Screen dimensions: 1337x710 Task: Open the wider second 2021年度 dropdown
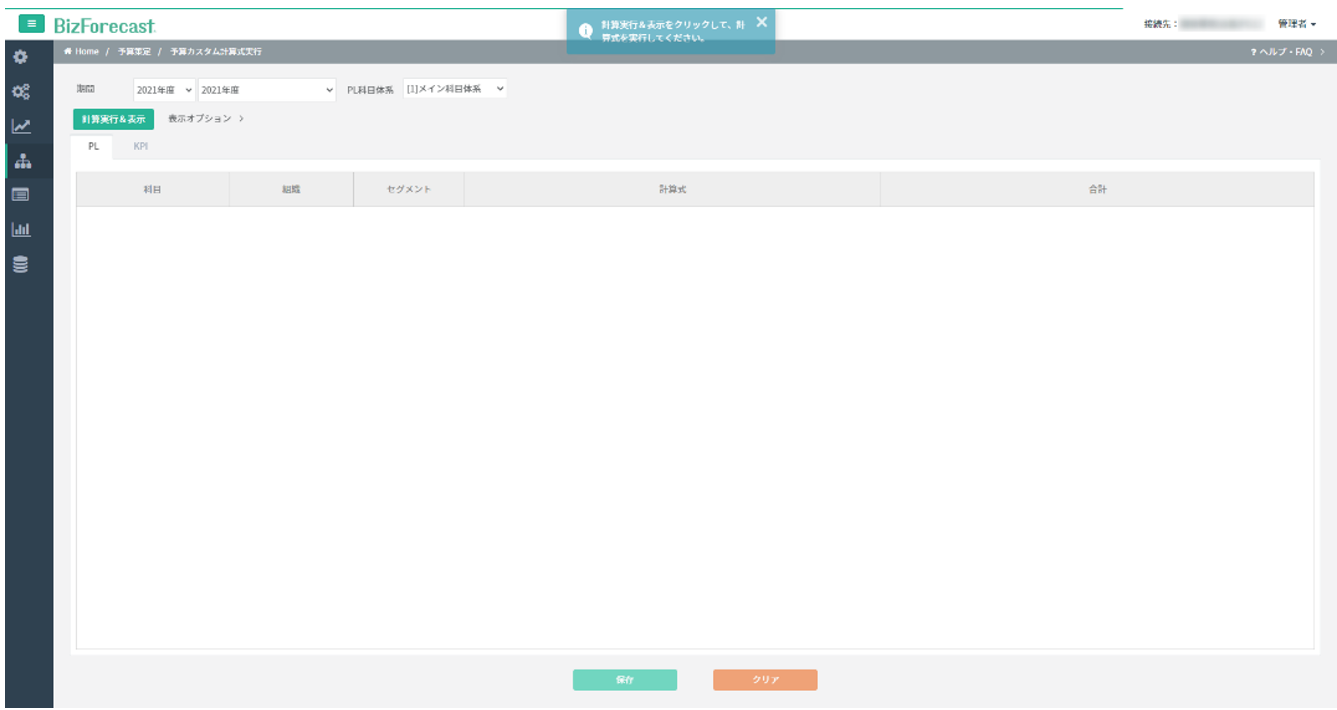pos(267,90)
